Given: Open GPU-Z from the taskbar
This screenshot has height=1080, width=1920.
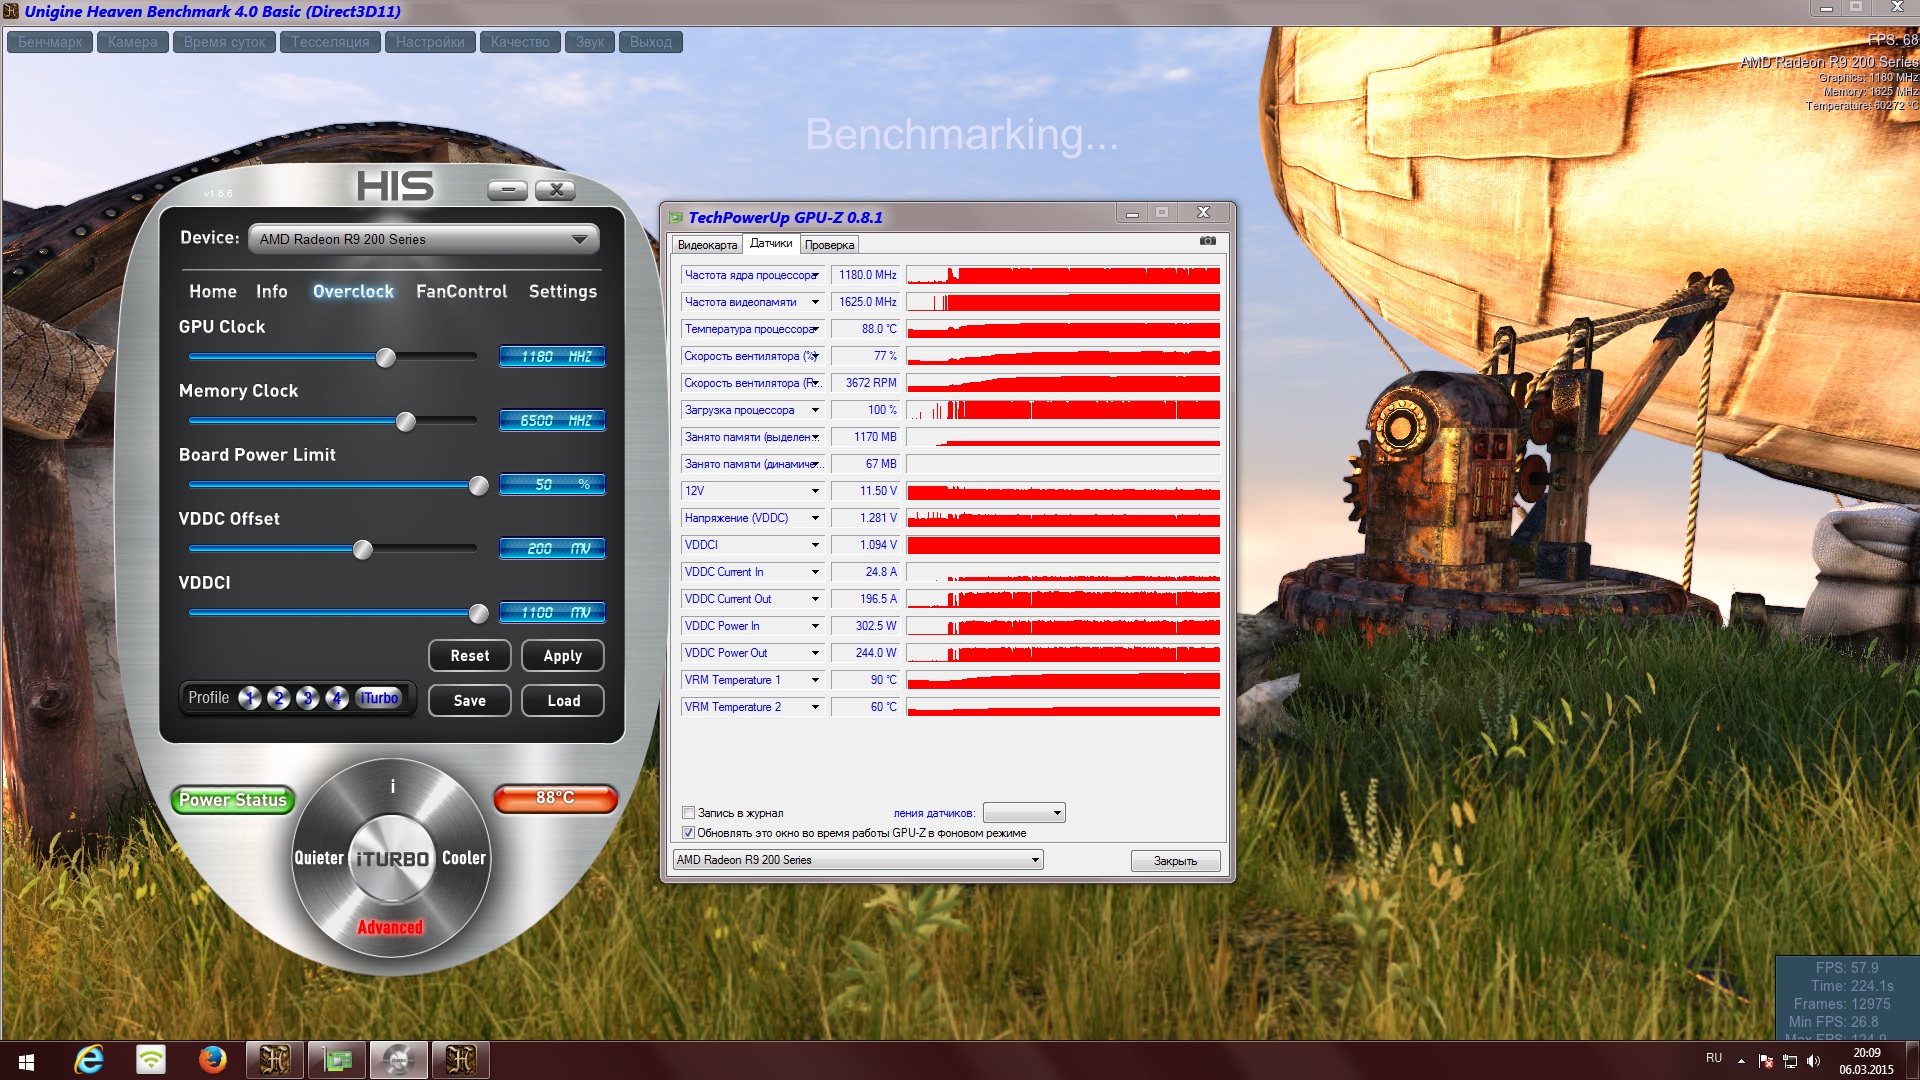Looking at the screenshot, I should click(337, 1059).
